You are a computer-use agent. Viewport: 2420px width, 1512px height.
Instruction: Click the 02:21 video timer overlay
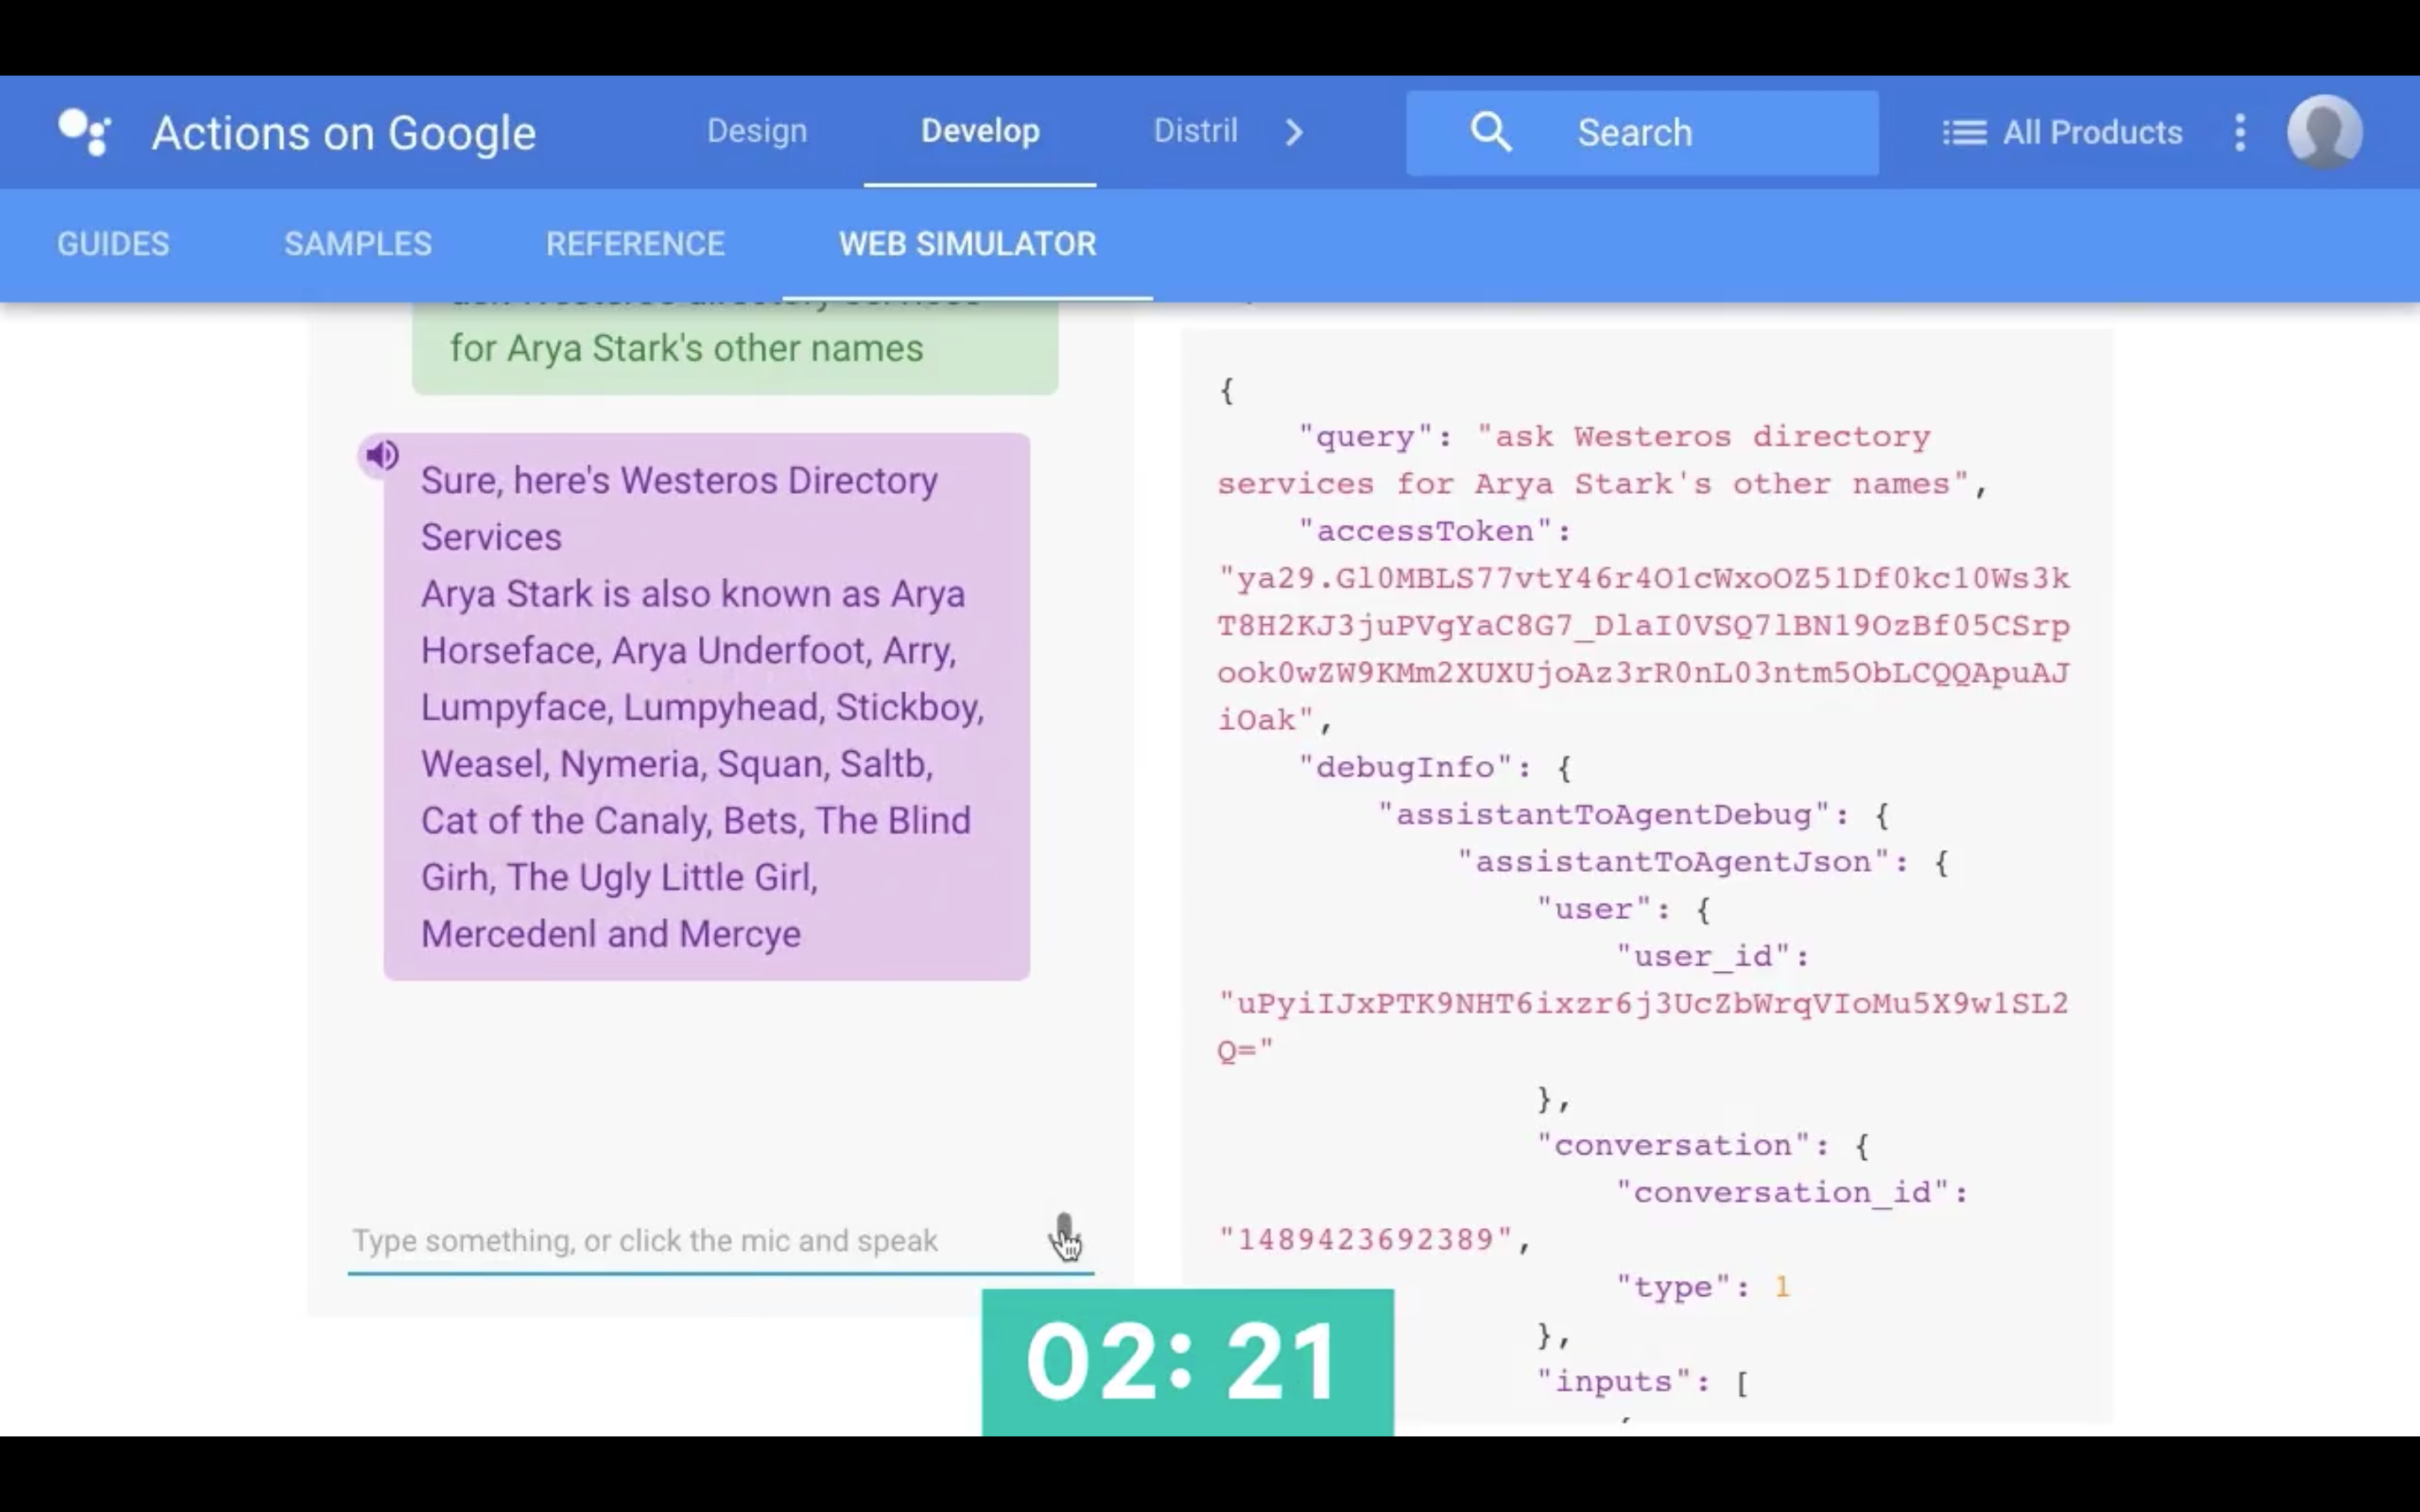(1187, 1362)
